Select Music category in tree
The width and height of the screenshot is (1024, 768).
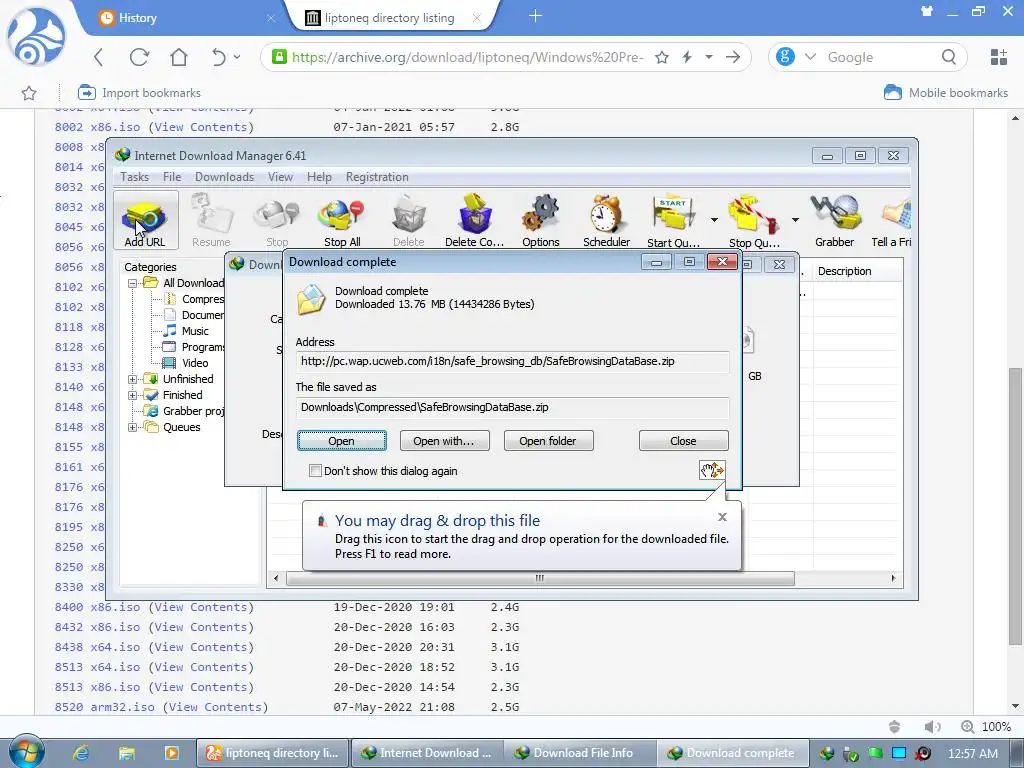pos(195,331)
